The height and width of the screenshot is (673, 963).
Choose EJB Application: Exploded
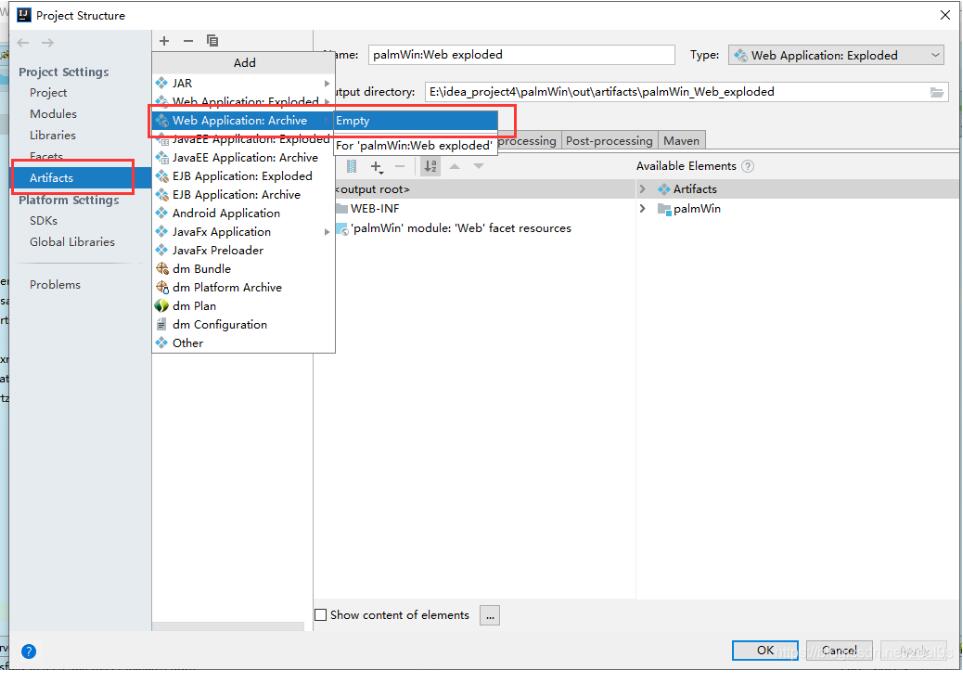243,176
